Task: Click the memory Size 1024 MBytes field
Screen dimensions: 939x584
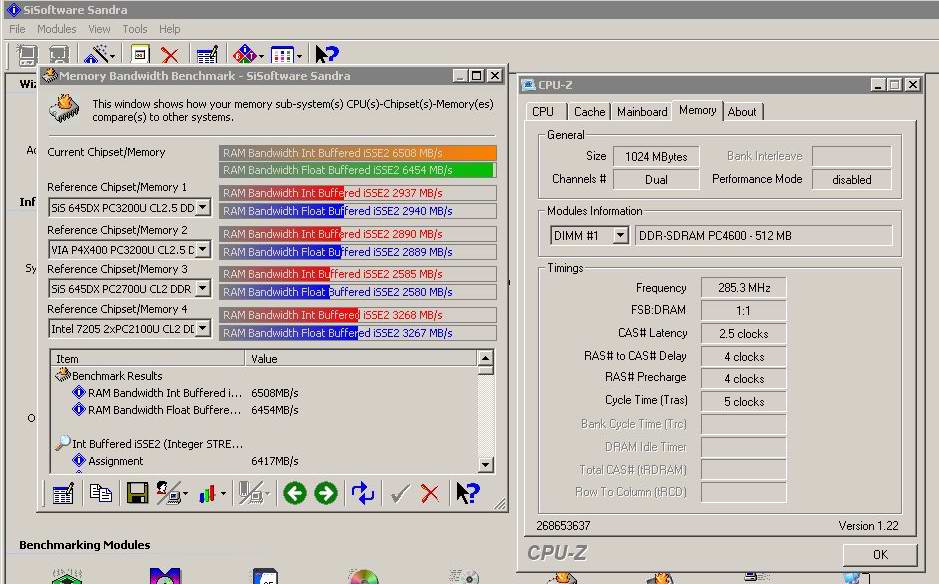Action: [656, 157]
